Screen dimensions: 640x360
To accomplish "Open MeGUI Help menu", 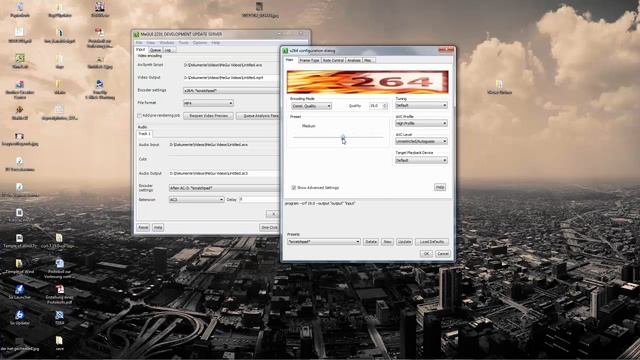I will pyautogui.click(x=216, y=43).
